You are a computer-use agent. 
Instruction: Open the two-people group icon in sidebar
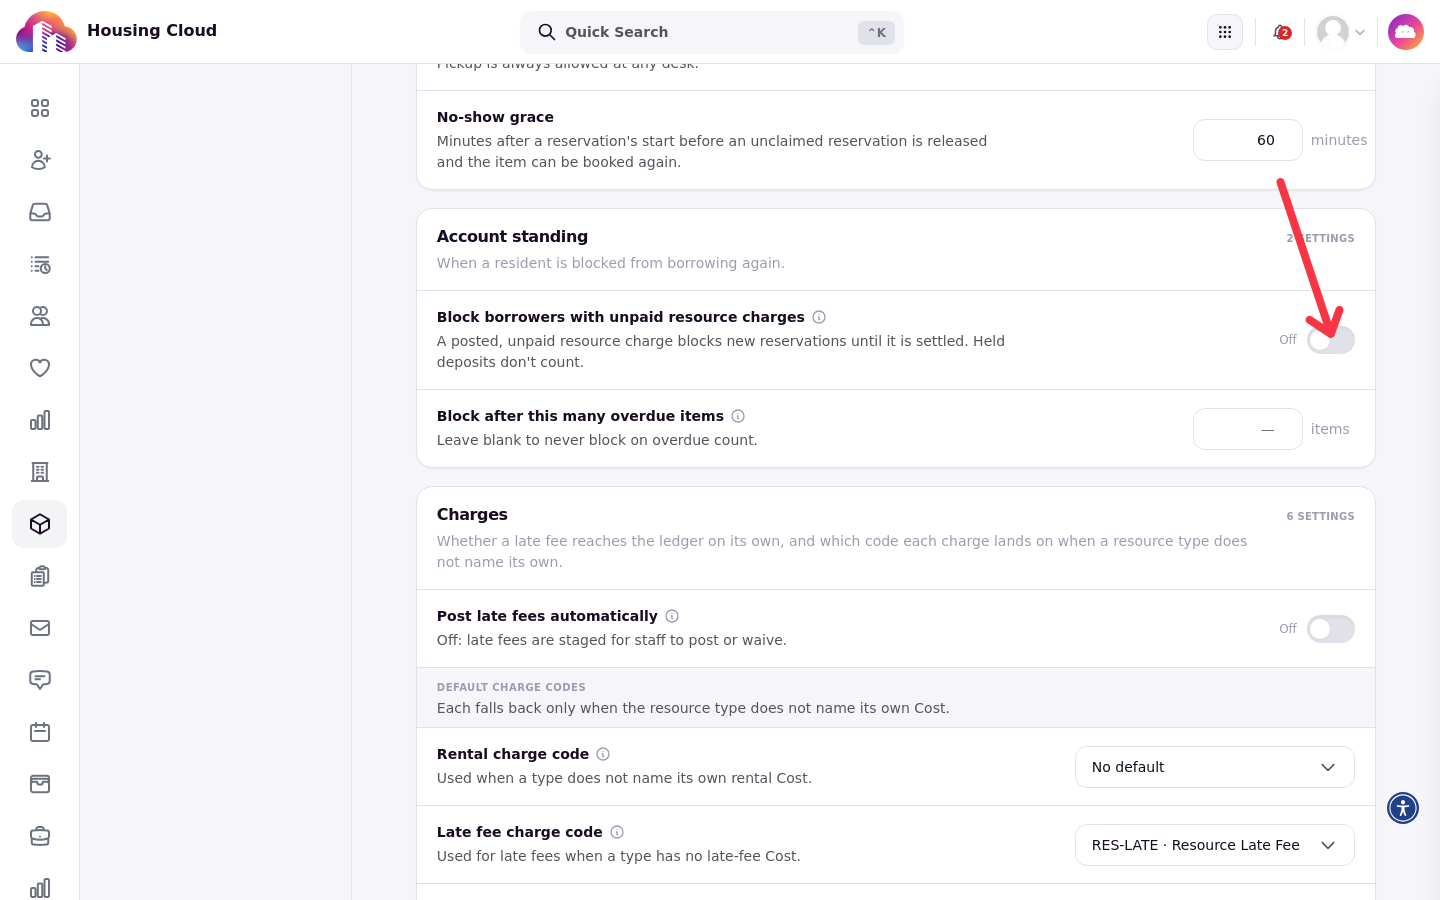[x=40, y=316]
